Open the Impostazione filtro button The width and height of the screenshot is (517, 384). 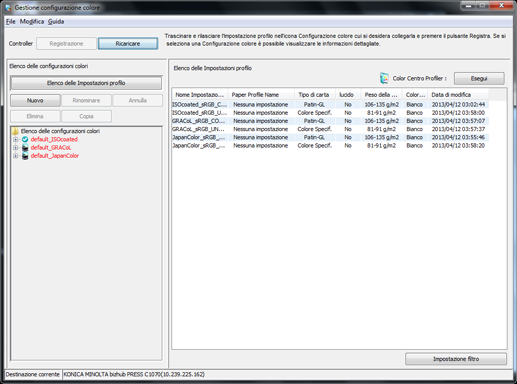(x=456, y=359)
